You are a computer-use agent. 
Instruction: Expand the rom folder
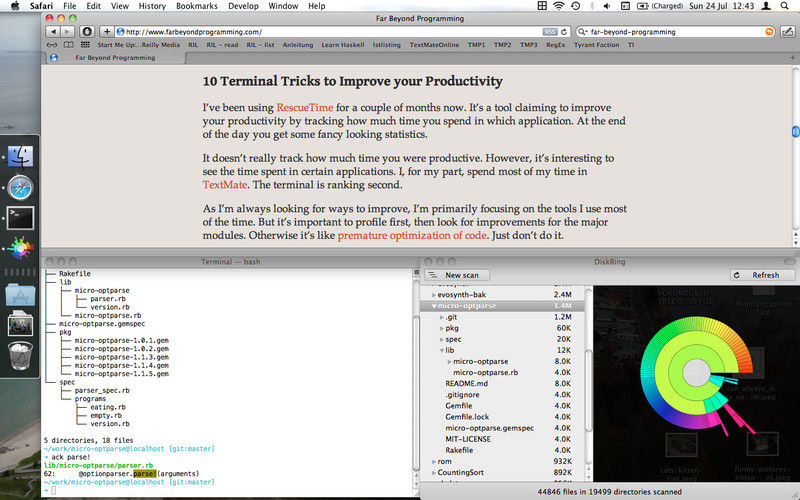pos(434,462)
